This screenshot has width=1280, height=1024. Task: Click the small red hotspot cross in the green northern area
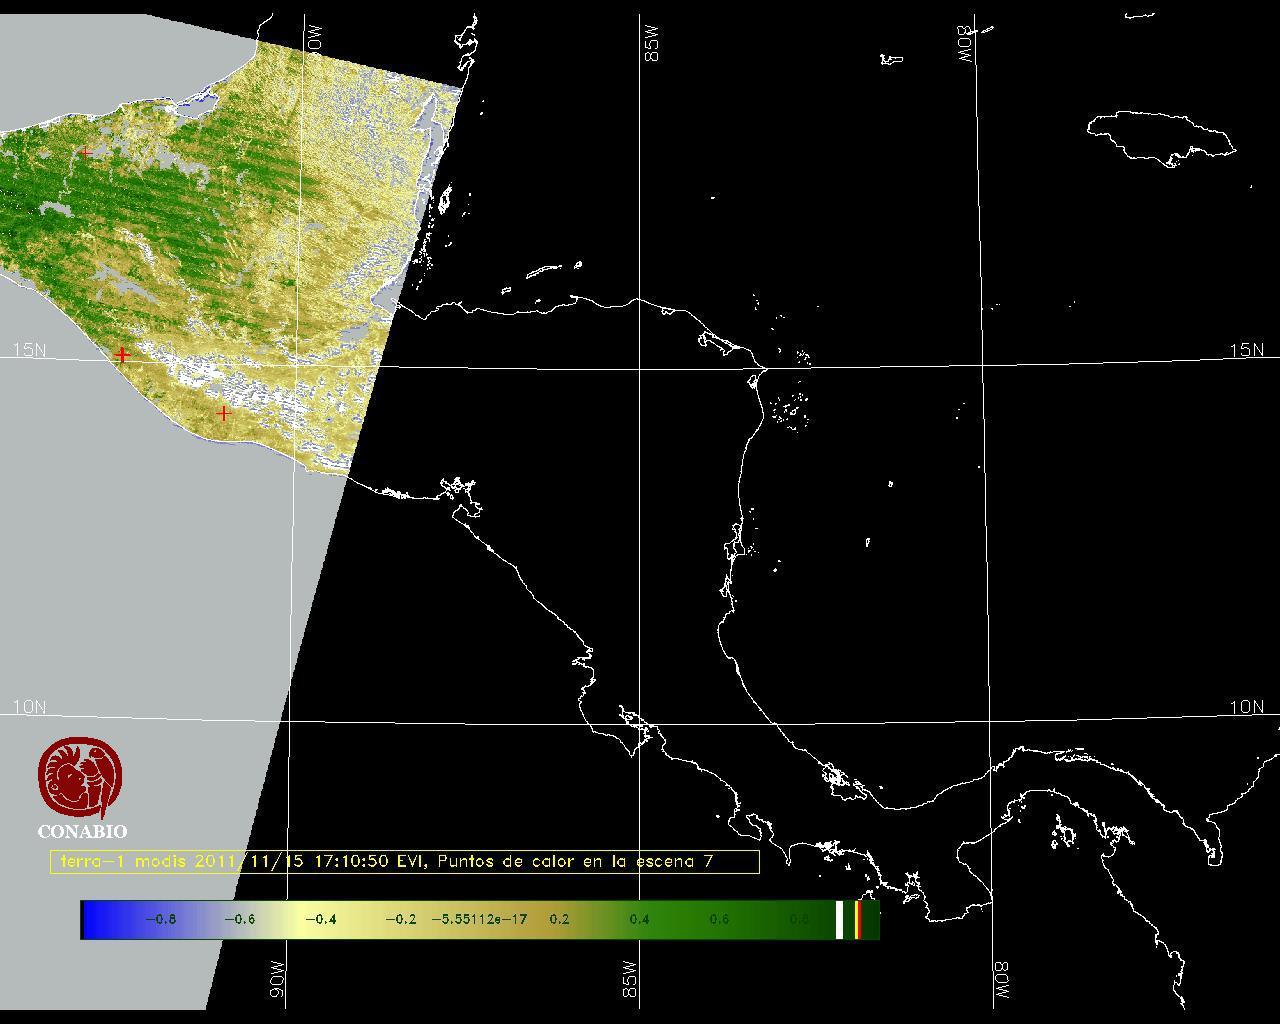pos(87,153)
